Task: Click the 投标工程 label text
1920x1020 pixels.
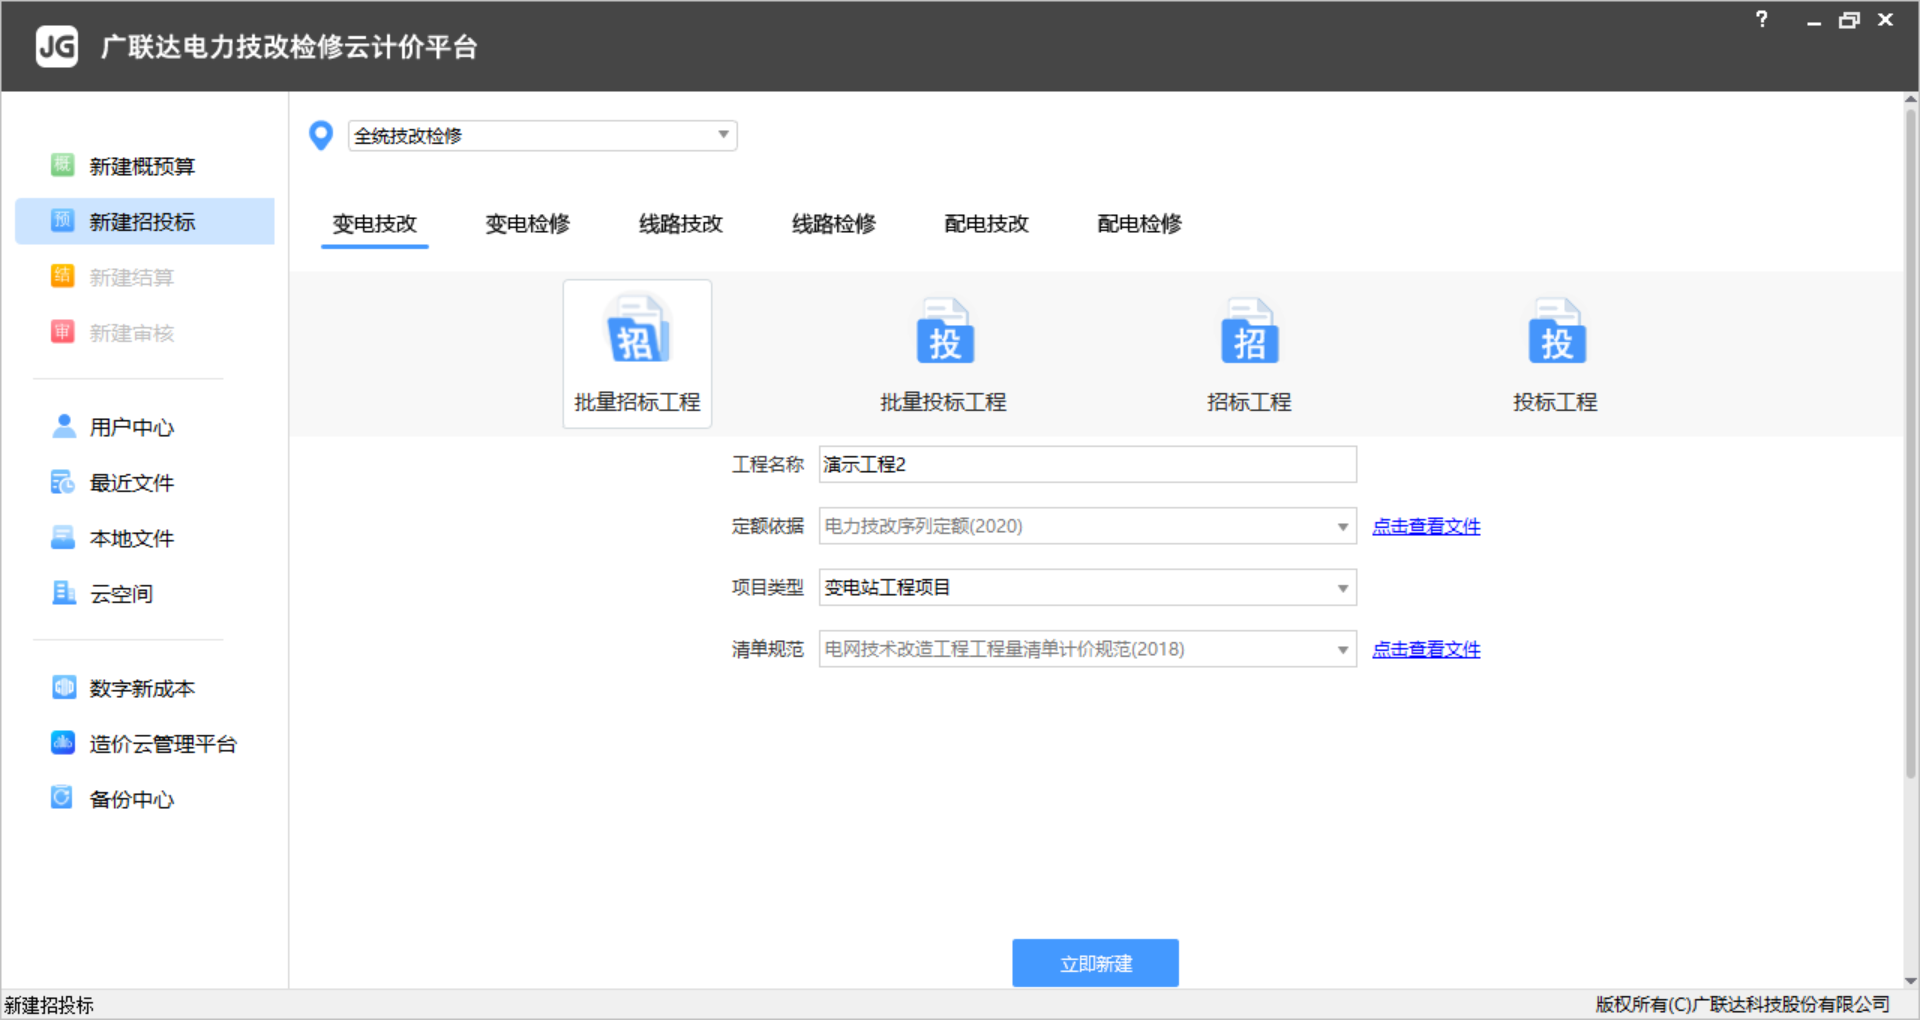Action: (x=1555, y=402)
